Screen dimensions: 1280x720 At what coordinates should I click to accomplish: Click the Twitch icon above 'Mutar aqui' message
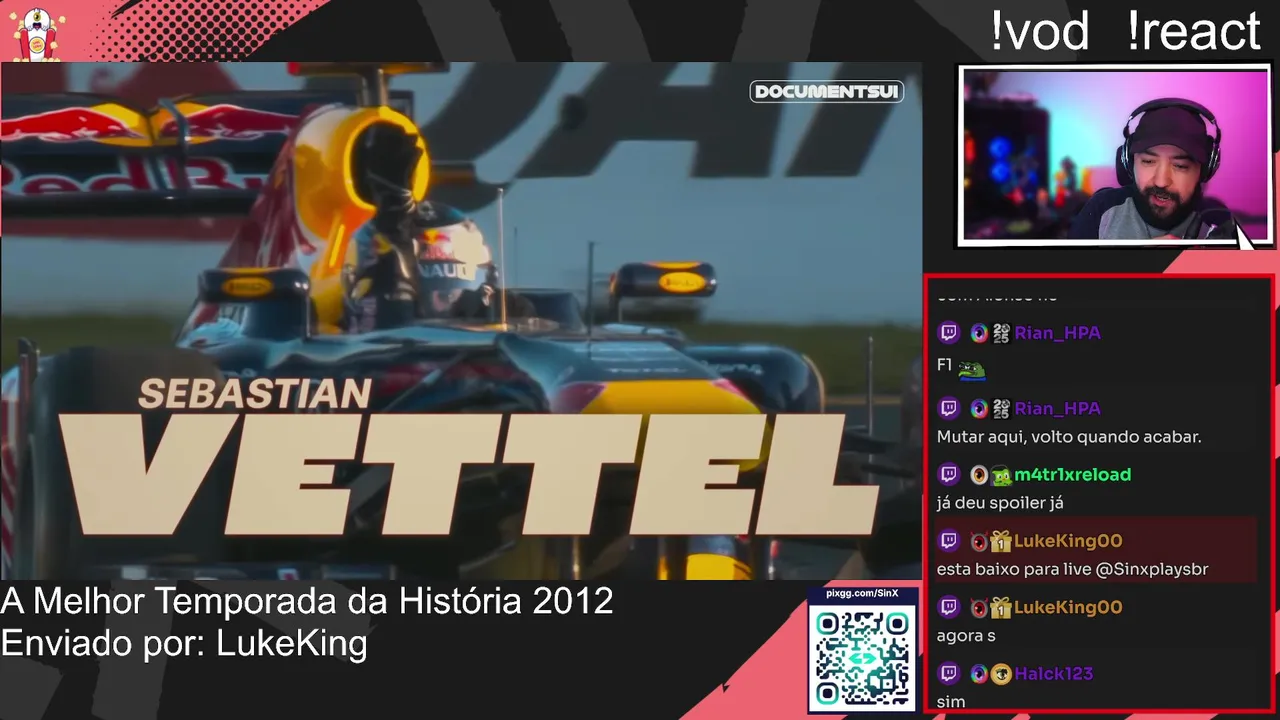949,408
